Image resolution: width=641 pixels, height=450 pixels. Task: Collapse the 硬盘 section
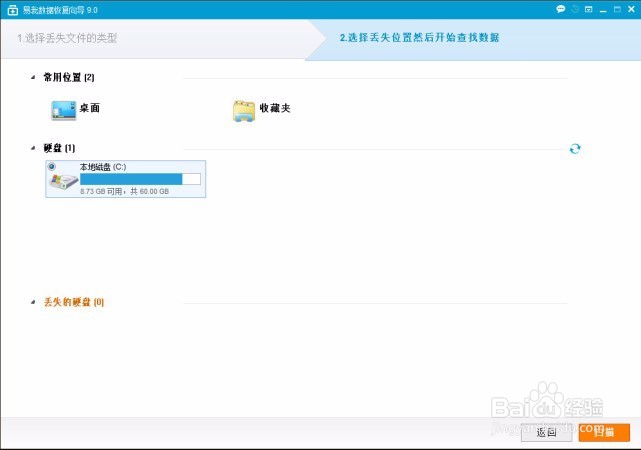coord(33,148)
